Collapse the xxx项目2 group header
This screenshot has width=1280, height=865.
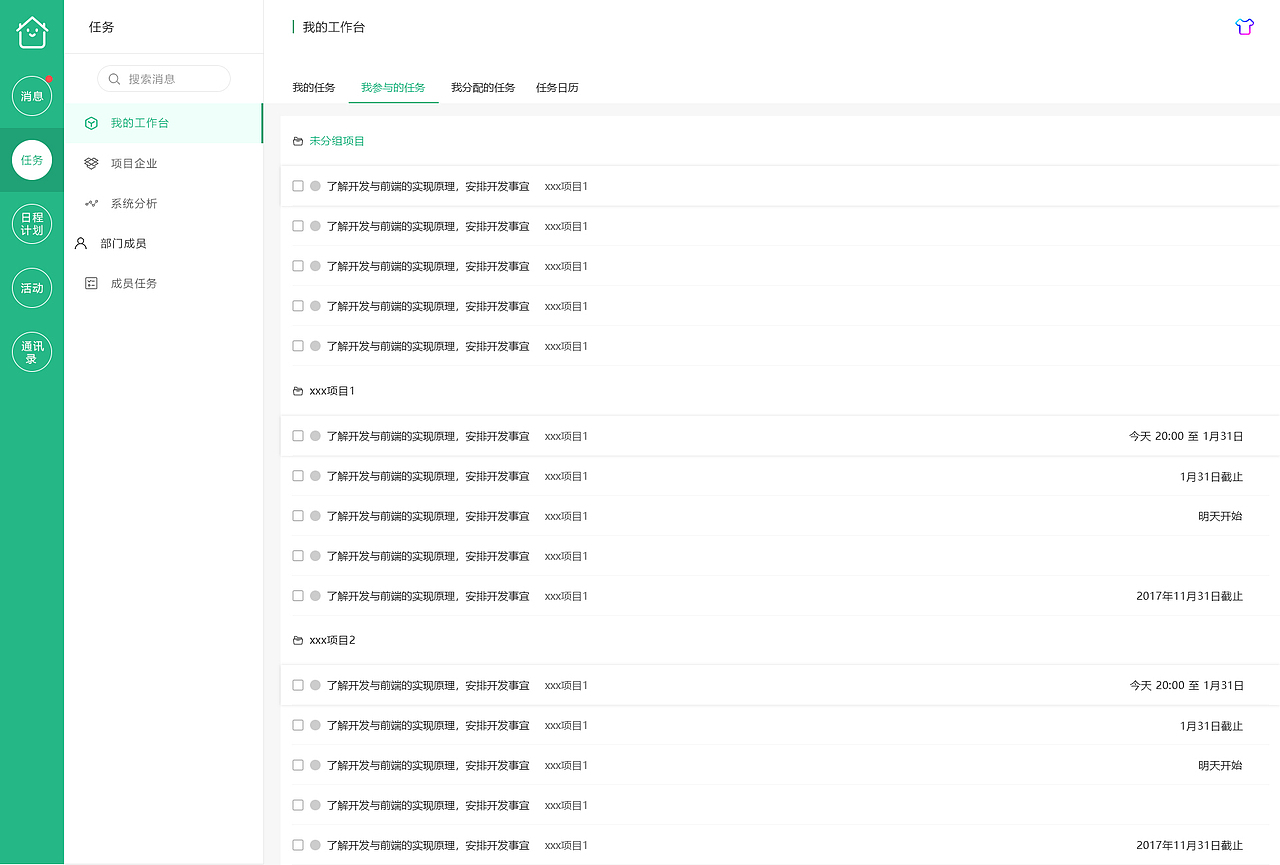point(324,640)
